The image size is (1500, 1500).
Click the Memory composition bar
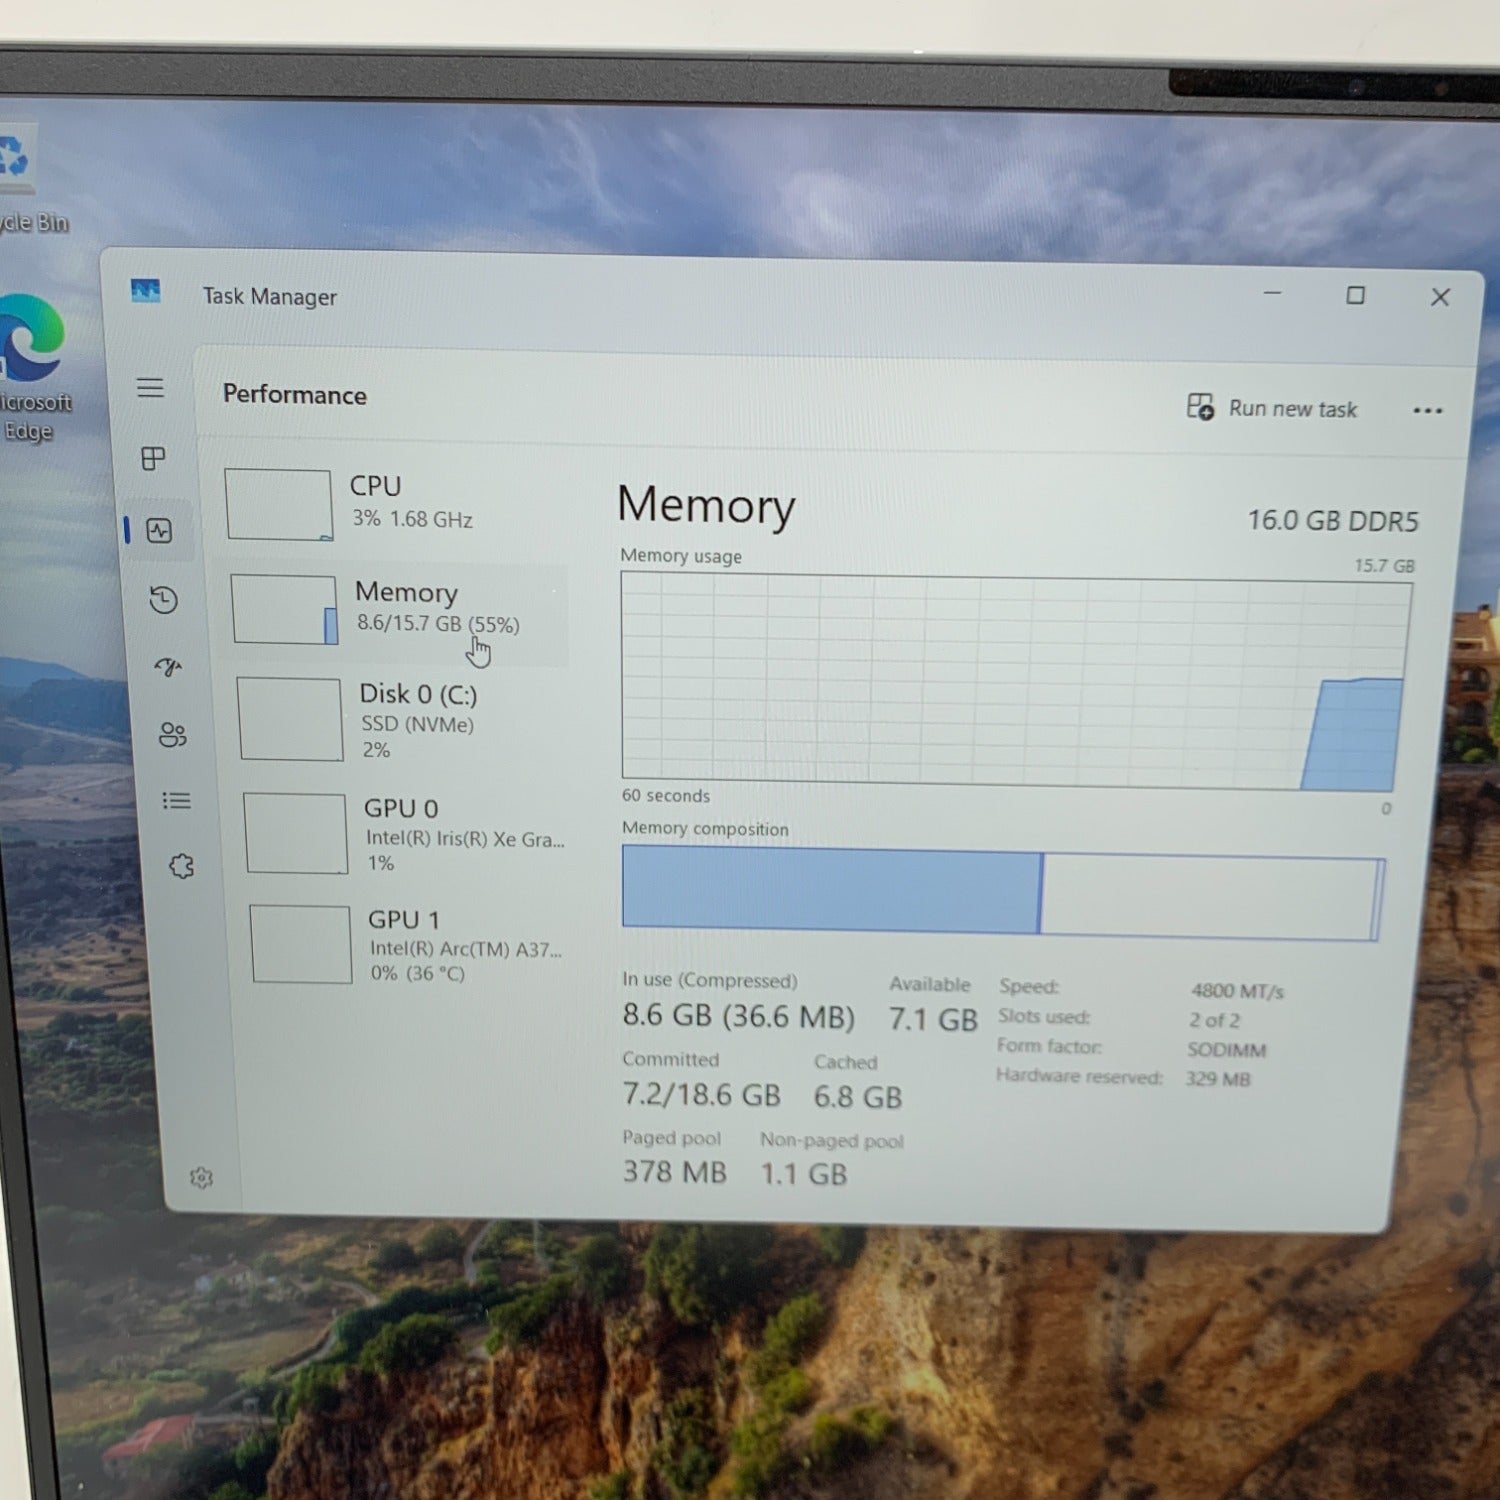tap(1003, 892)
